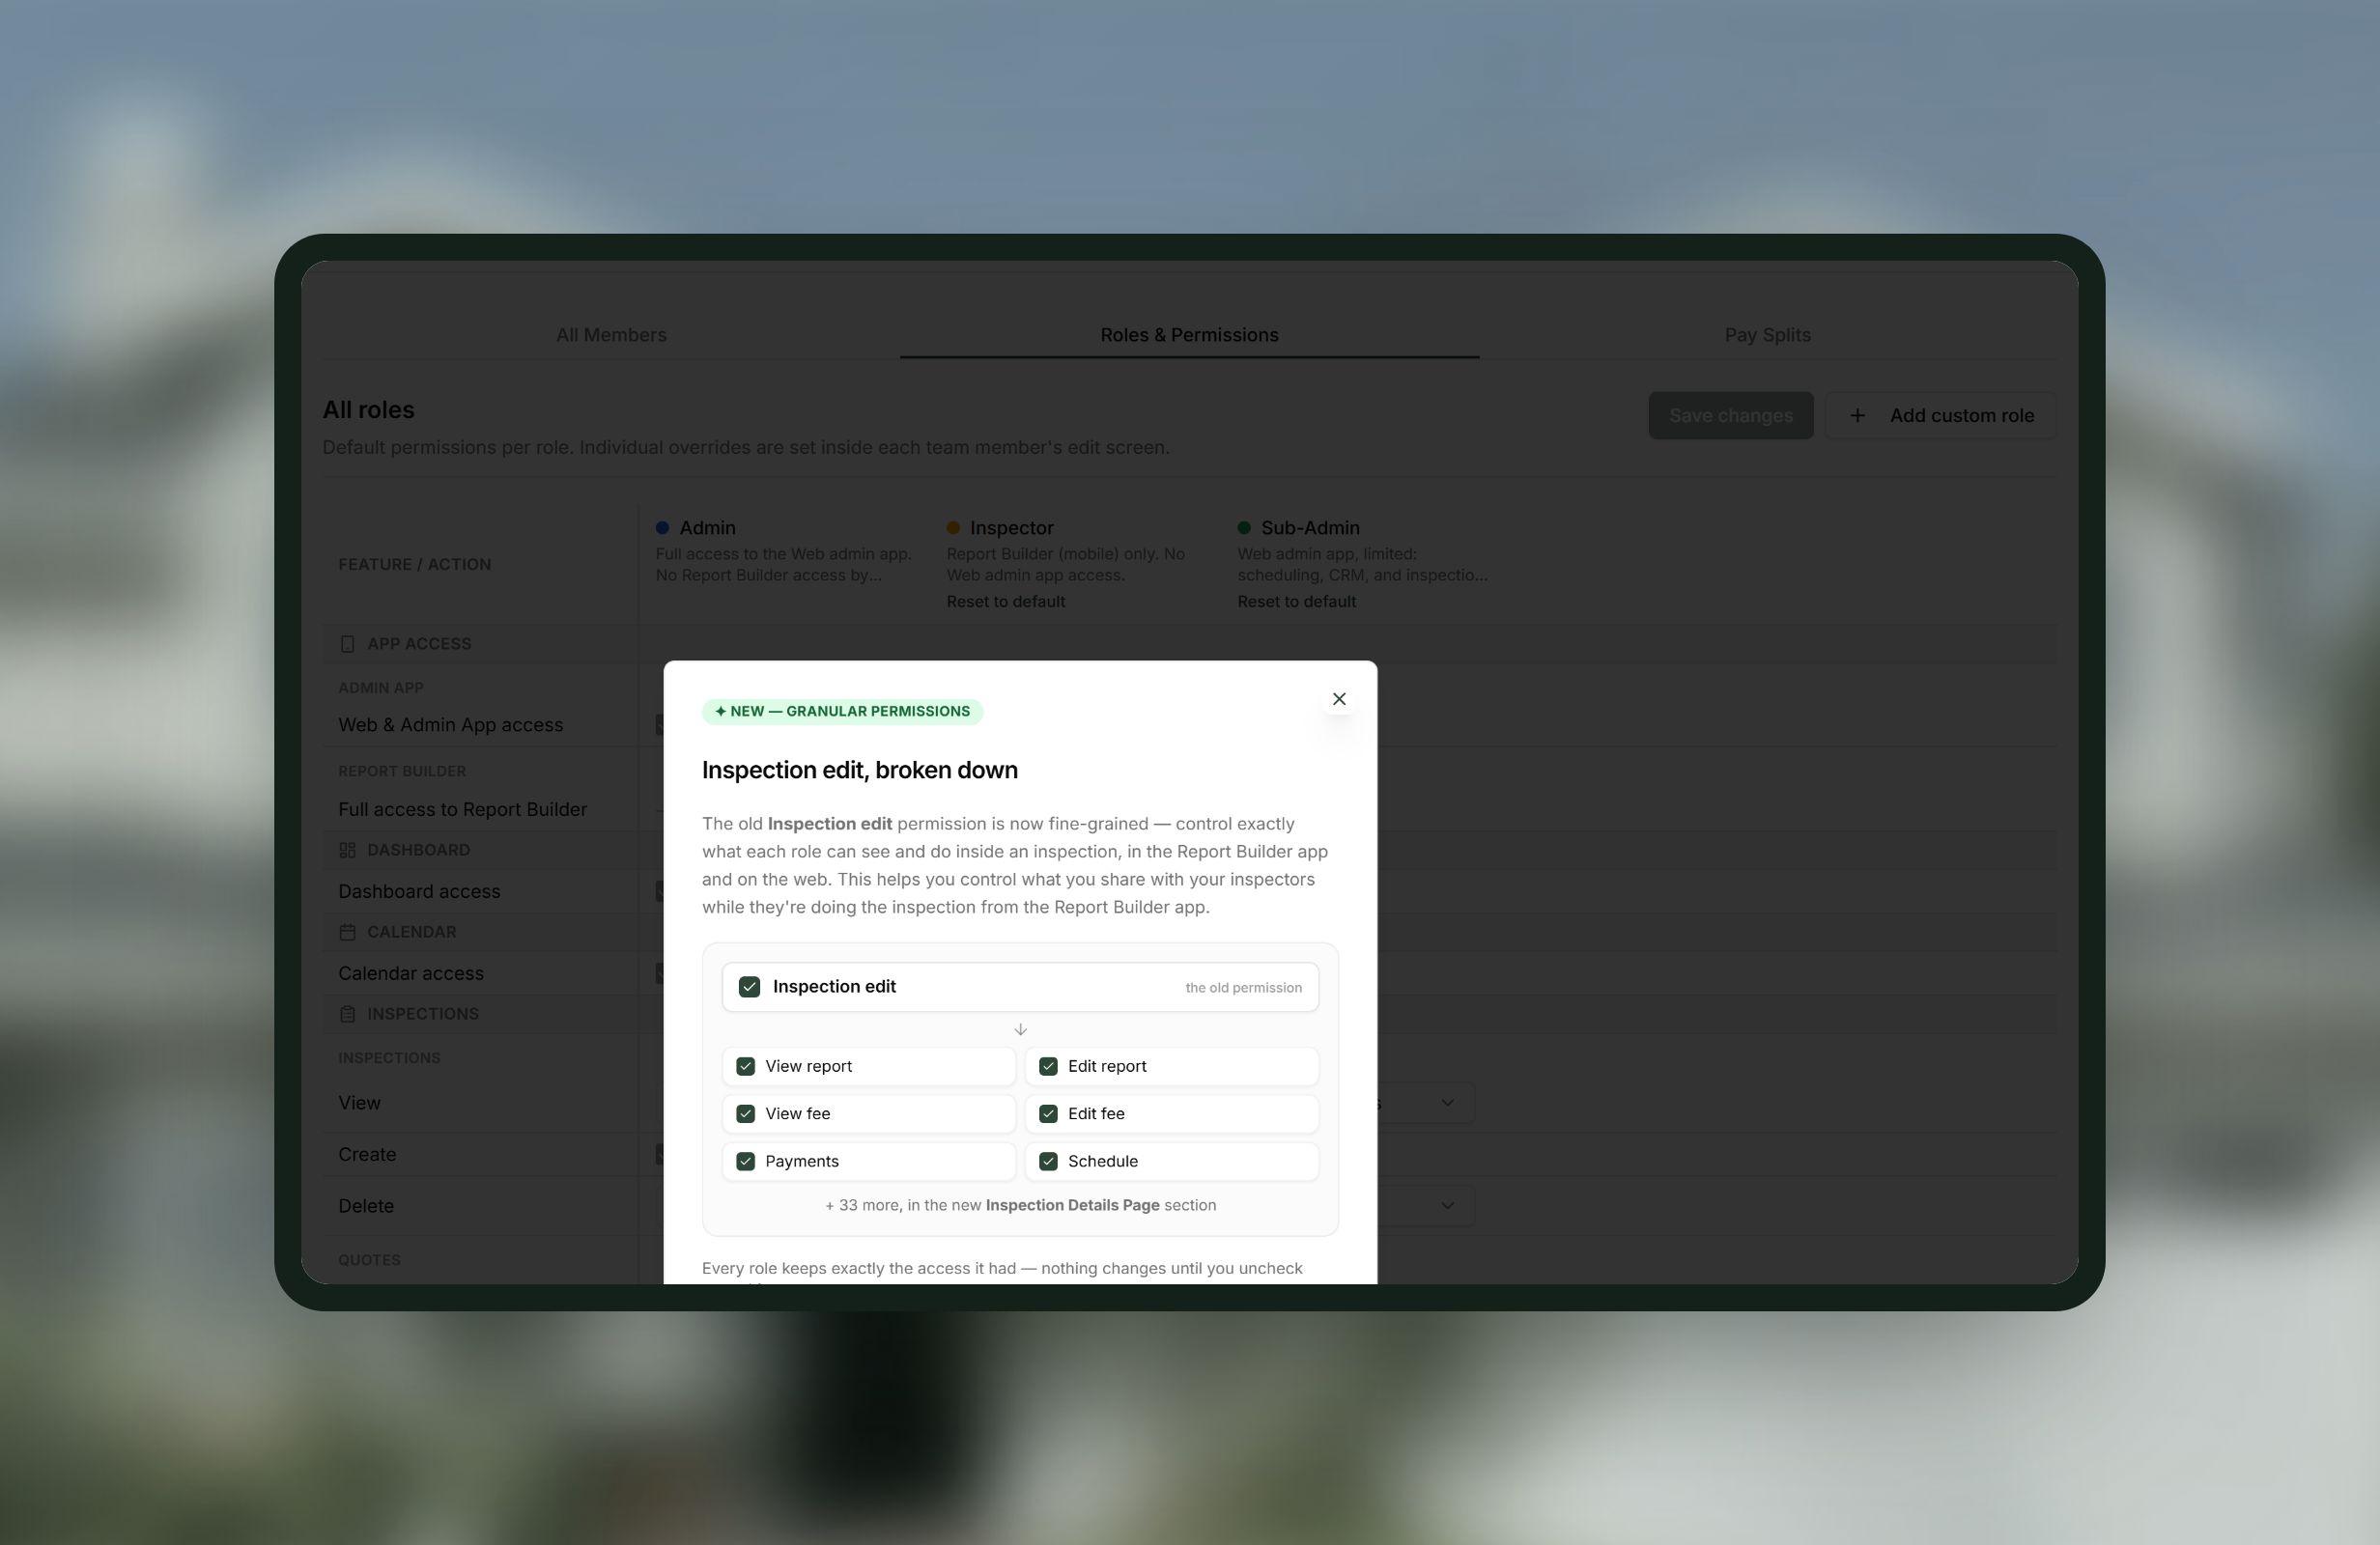The width and height of the screenshot is (2380, 1545).
Task: Toggle the View report checkbox
Action: click(745, 1066)
